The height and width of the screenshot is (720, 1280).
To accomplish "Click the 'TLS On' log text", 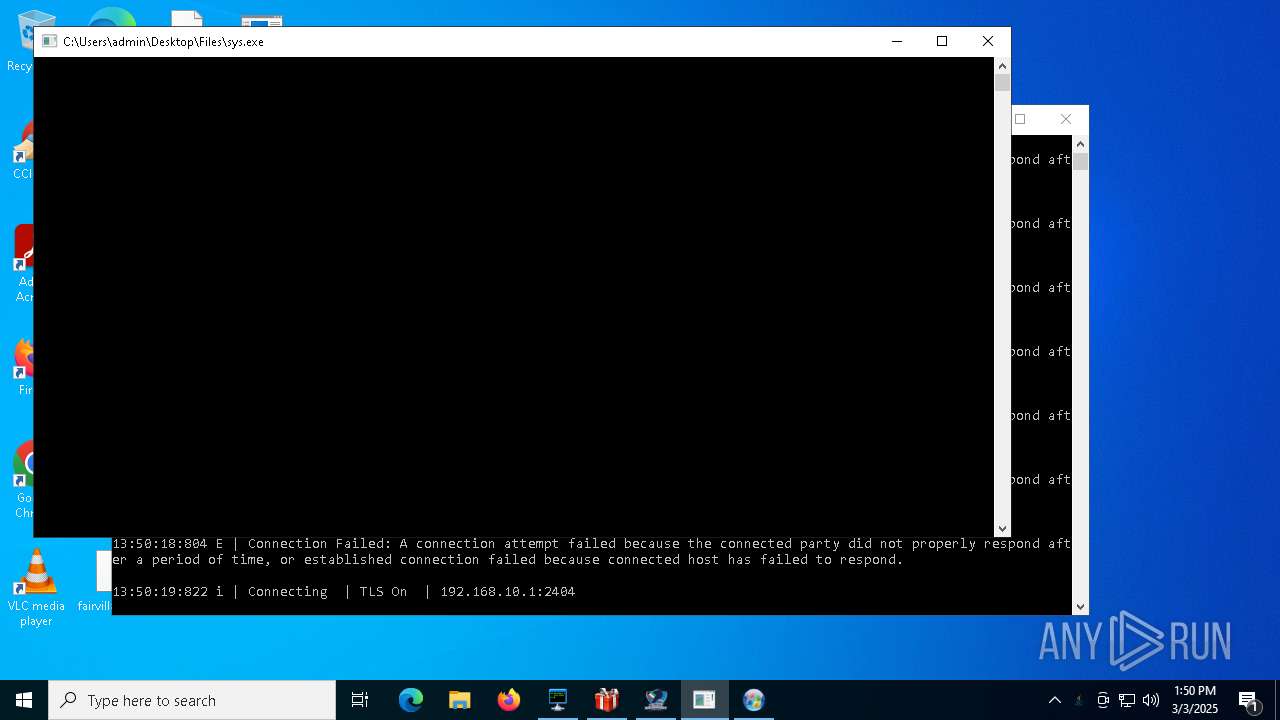I will [383, 592].
